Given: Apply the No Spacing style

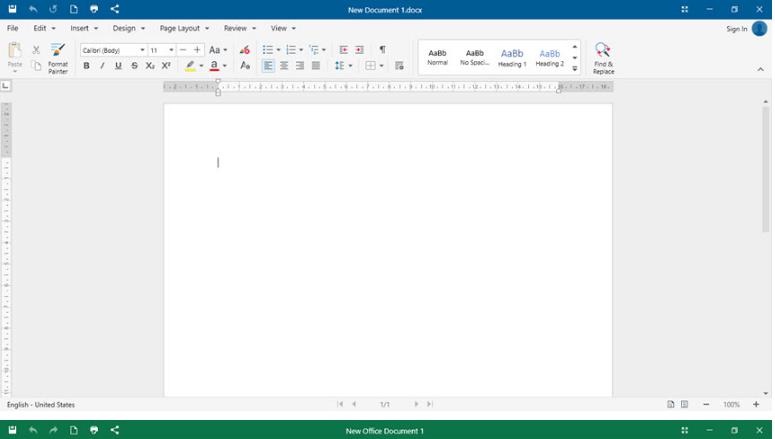Looking at the screenshot, I should (x=474, y=57).
